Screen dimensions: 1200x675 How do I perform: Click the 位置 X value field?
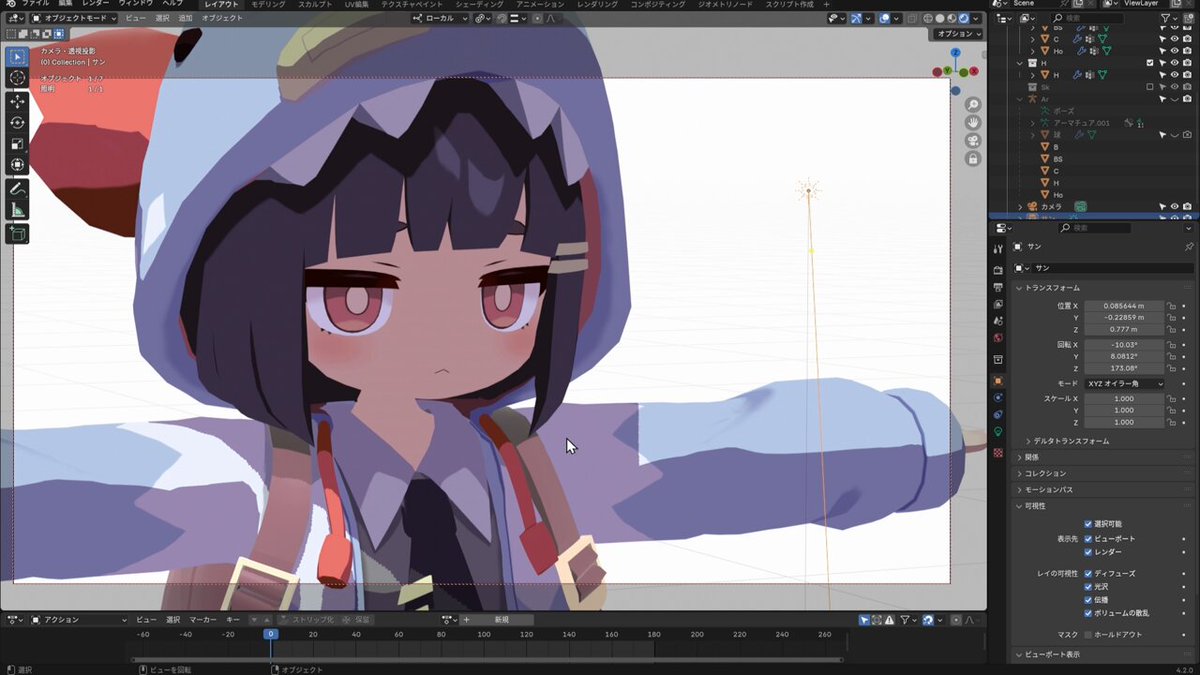pos(1124,306)
